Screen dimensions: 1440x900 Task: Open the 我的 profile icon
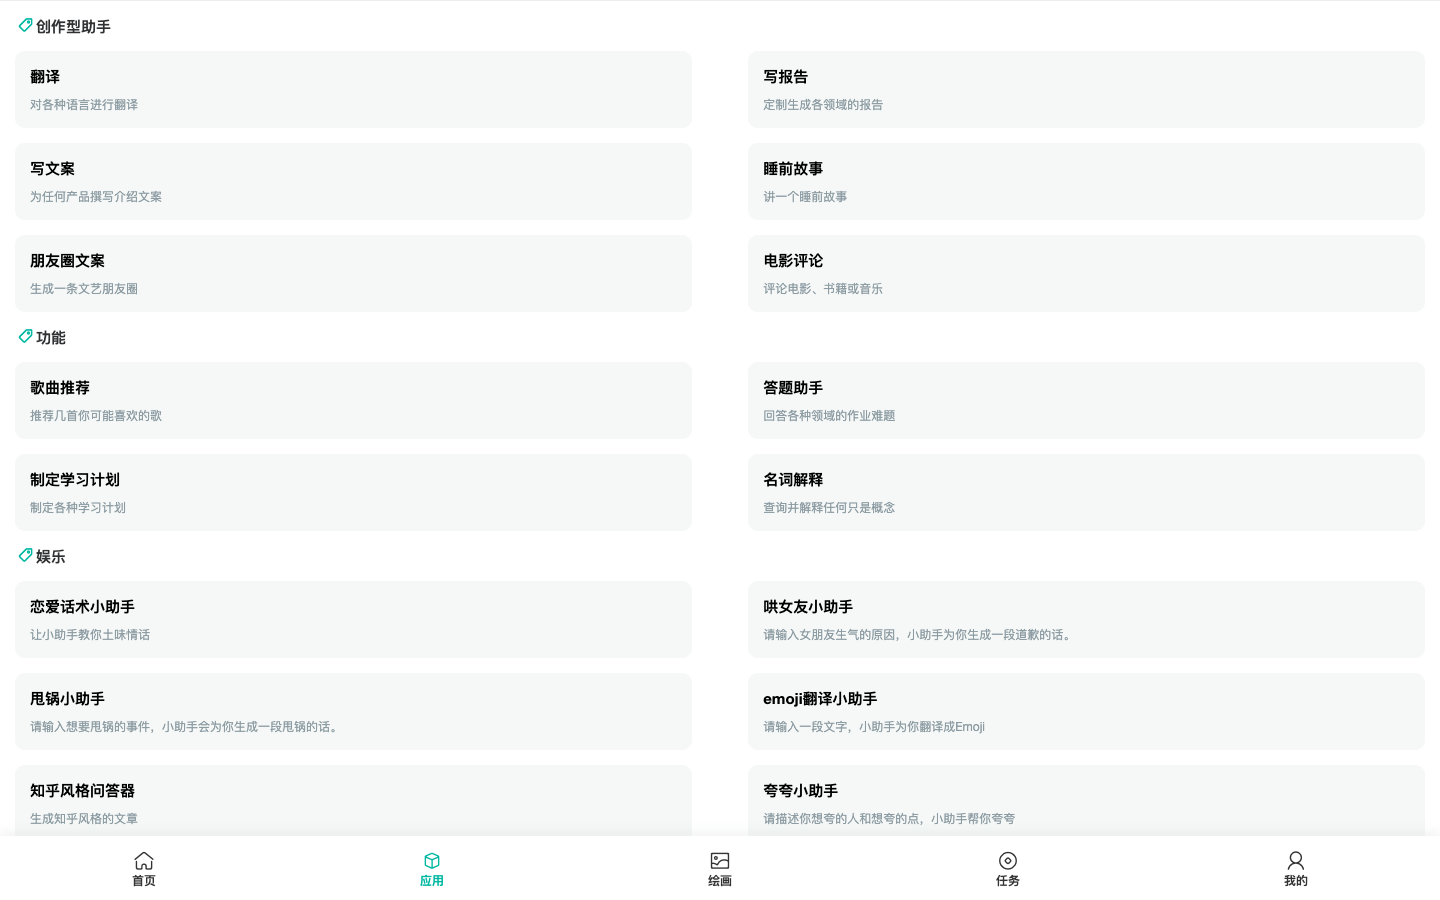1295,861
